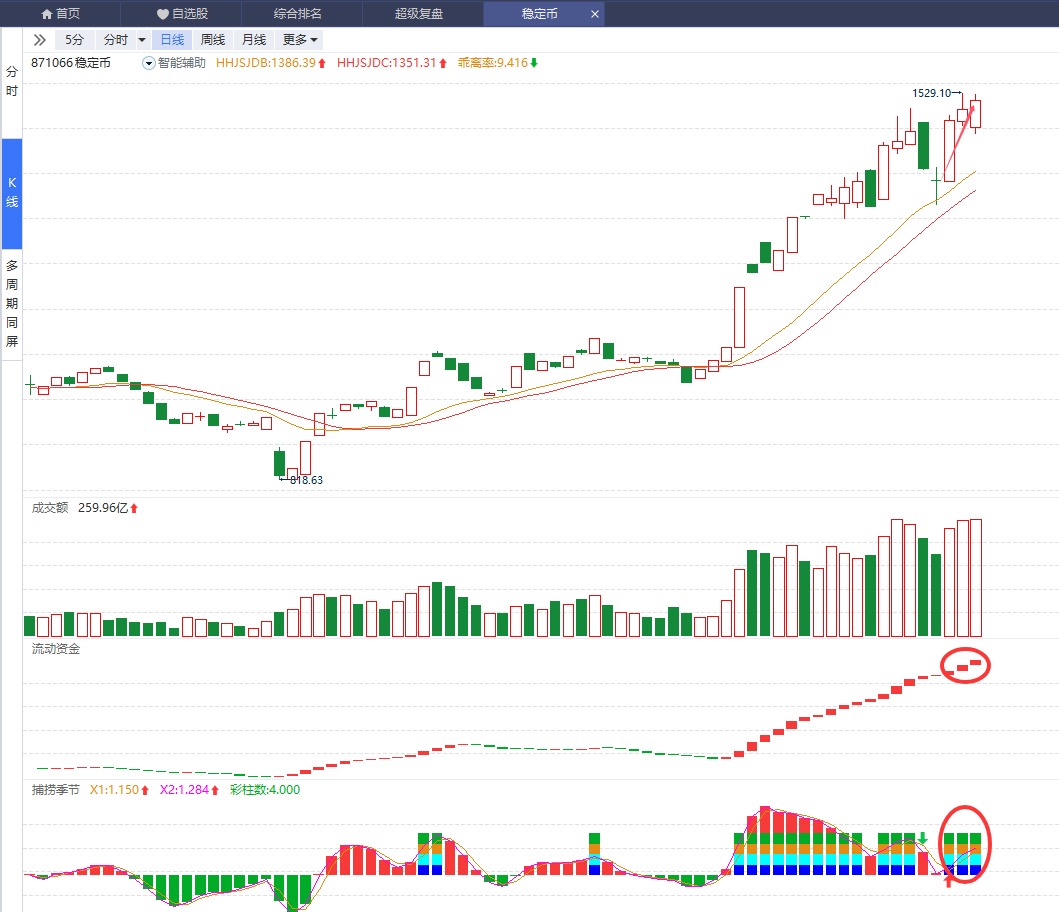Click the 818.63 low price label

pos(306,480)
